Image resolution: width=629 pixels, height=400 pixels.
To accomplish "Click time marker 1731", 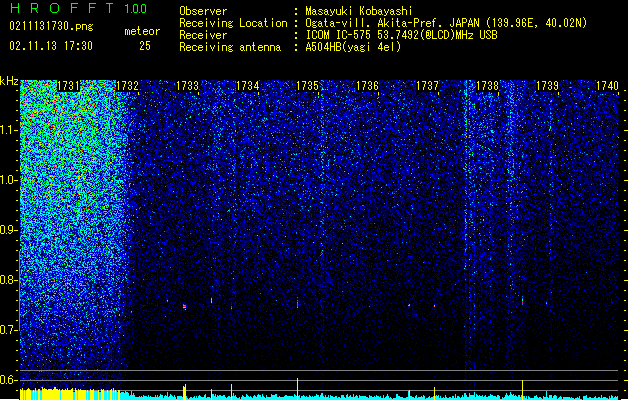I will [x=69, y=86].
